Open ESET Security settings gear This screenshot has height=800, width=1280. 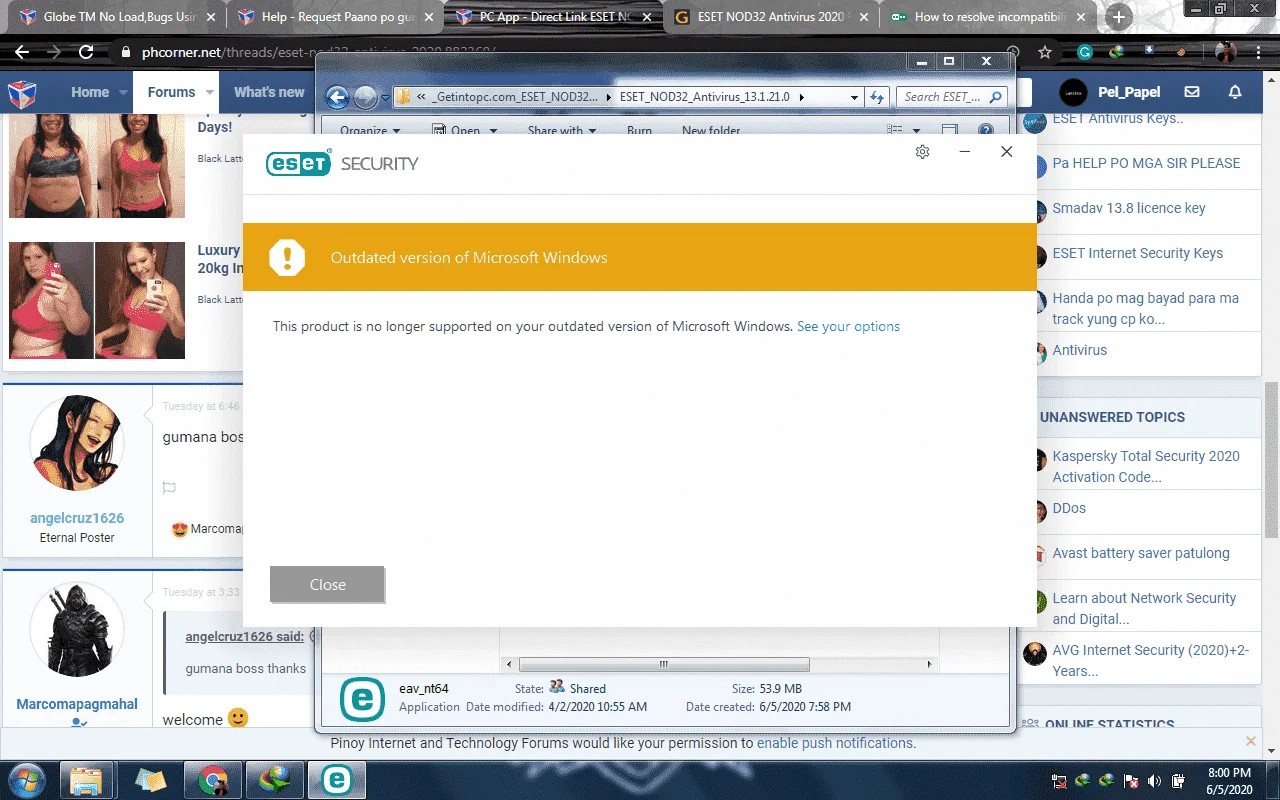(923, 152)
